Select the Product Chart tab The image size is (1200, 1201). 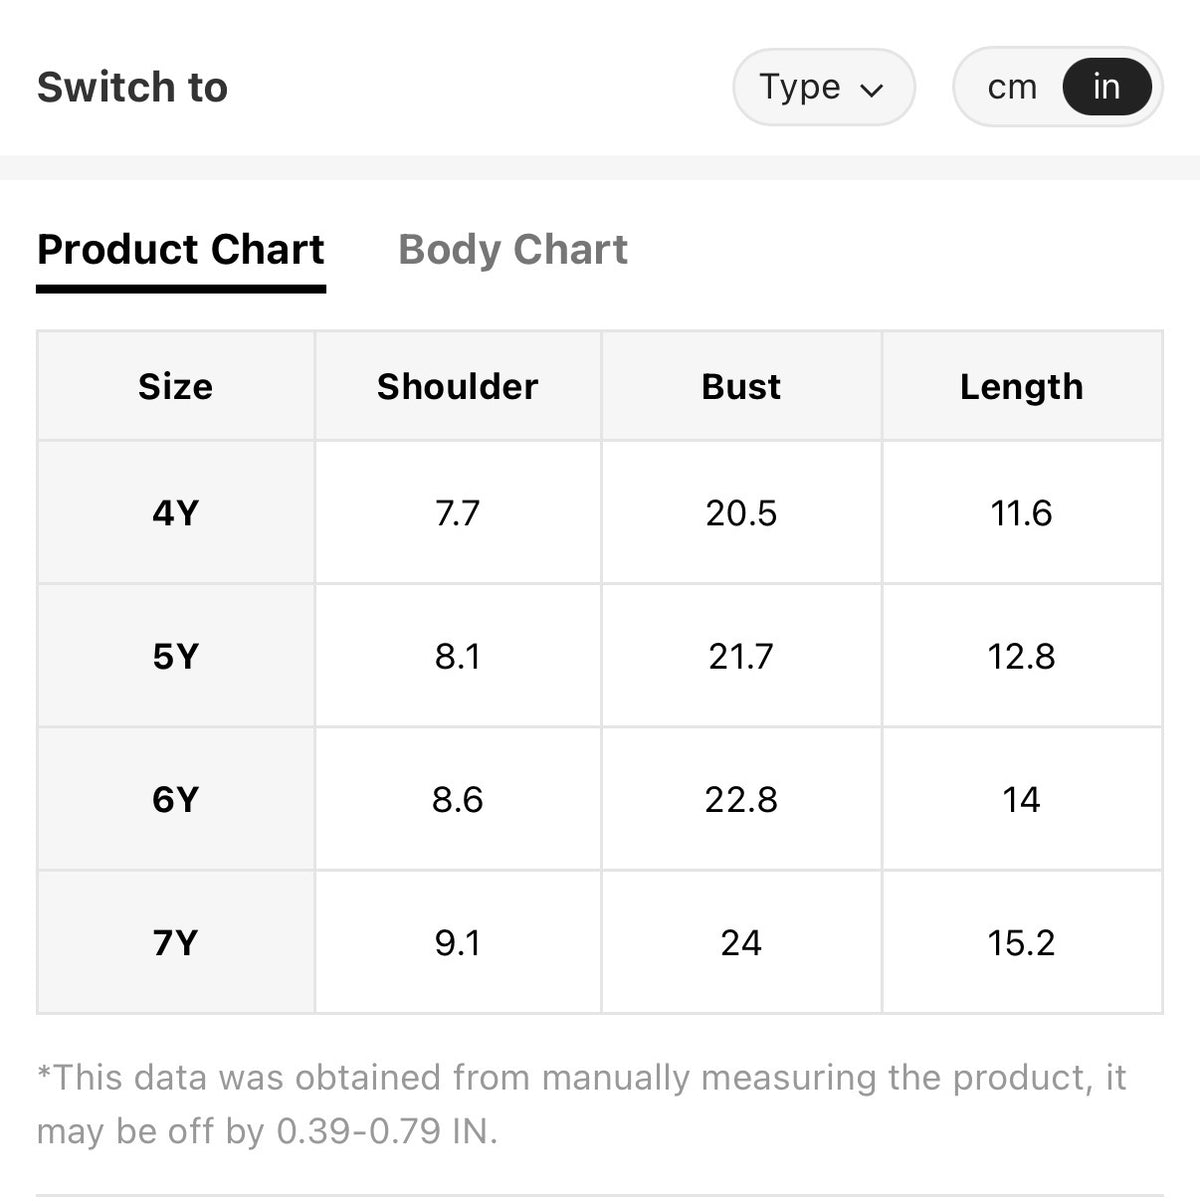coord(181,249)
